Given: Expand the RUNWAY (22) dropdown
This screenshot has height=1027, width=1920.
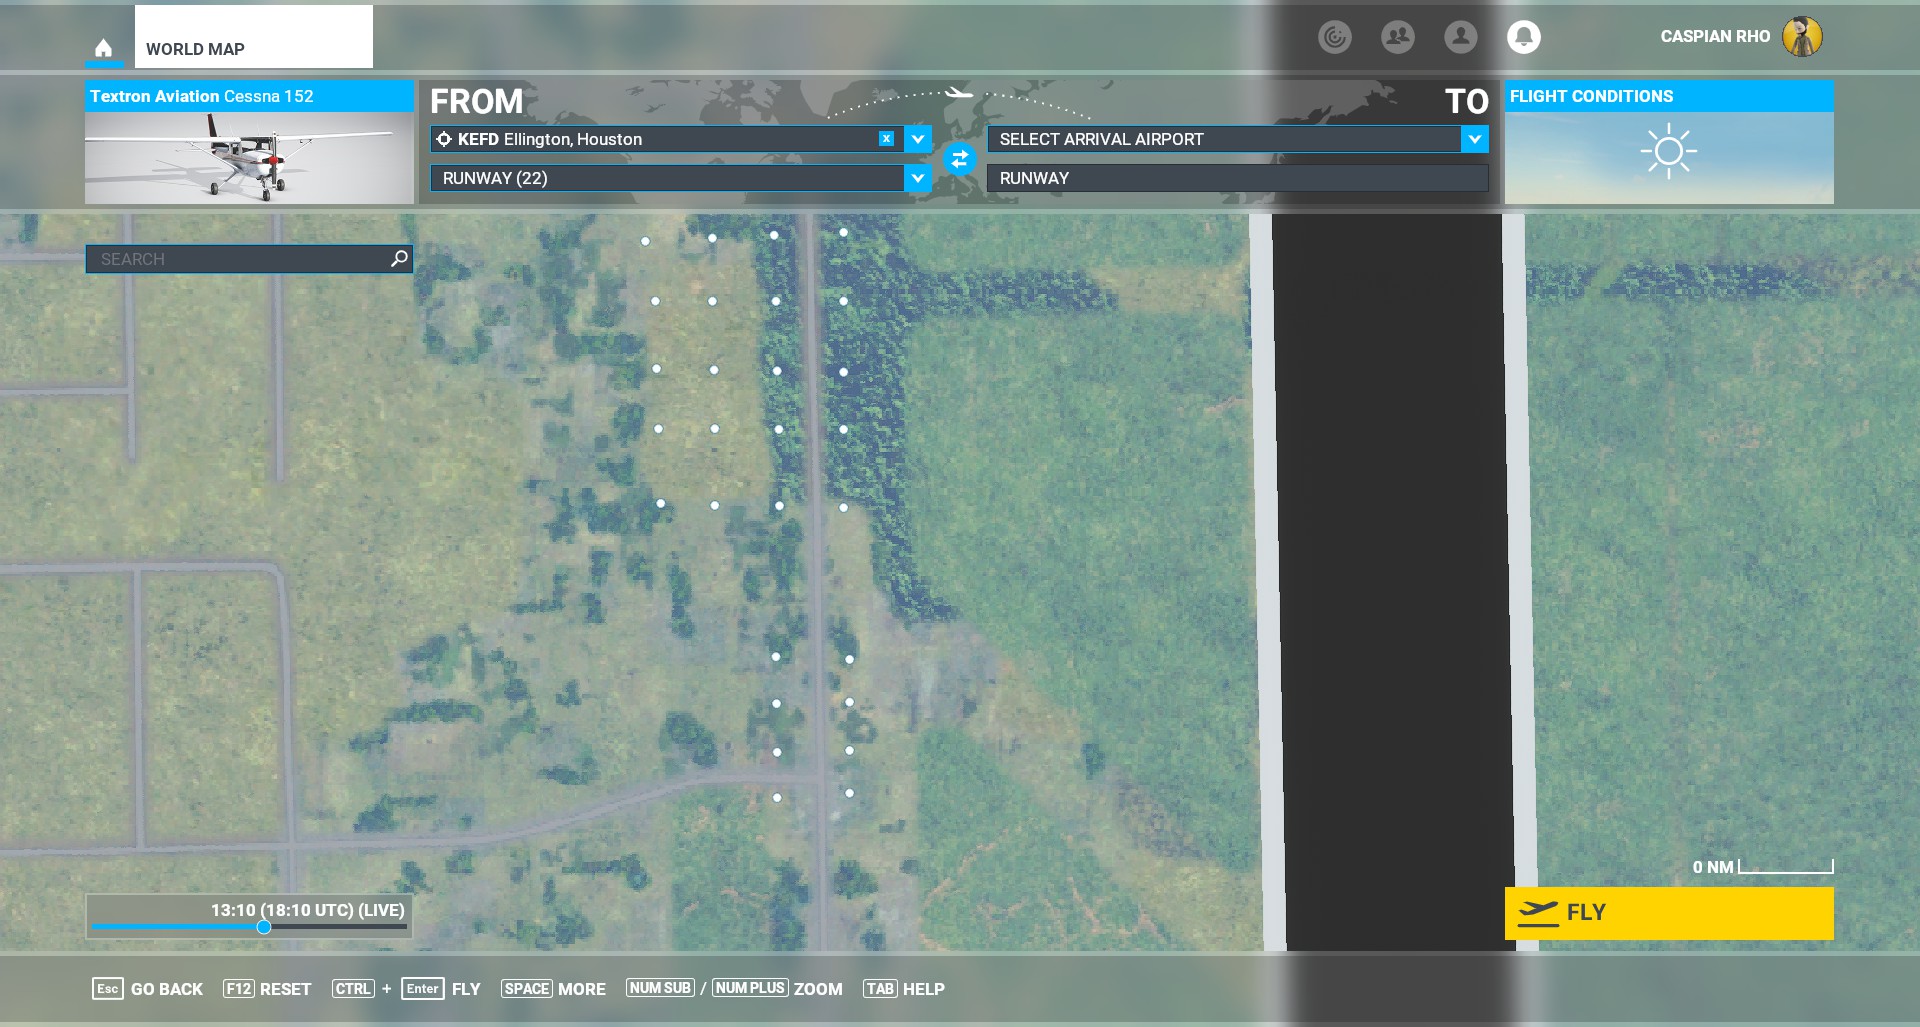Looking at the screenshot, I should pyautogui.click(x=918, y=178).
